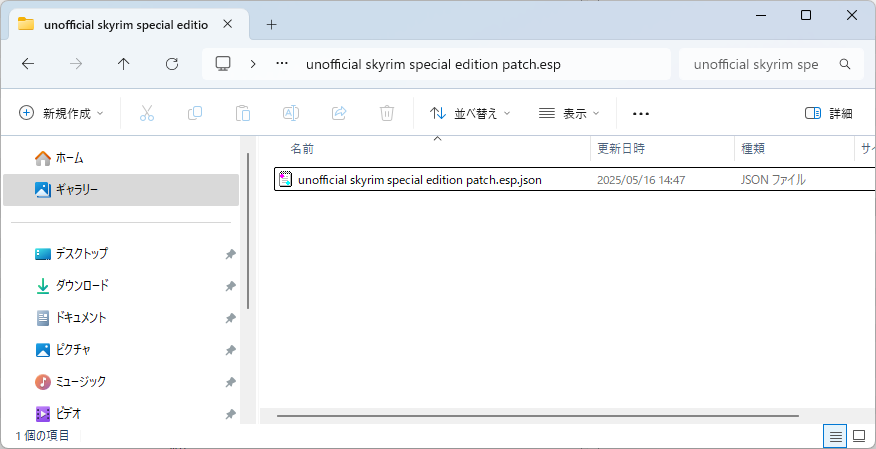Click the Delete trash icon

click(x=387, y=113)
